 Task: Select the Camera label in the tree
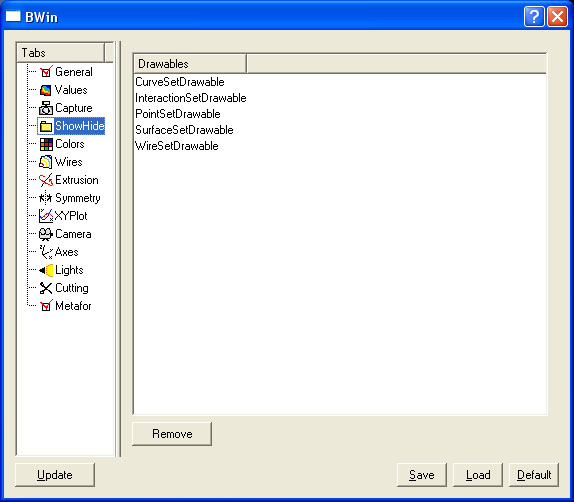(73, 234)
